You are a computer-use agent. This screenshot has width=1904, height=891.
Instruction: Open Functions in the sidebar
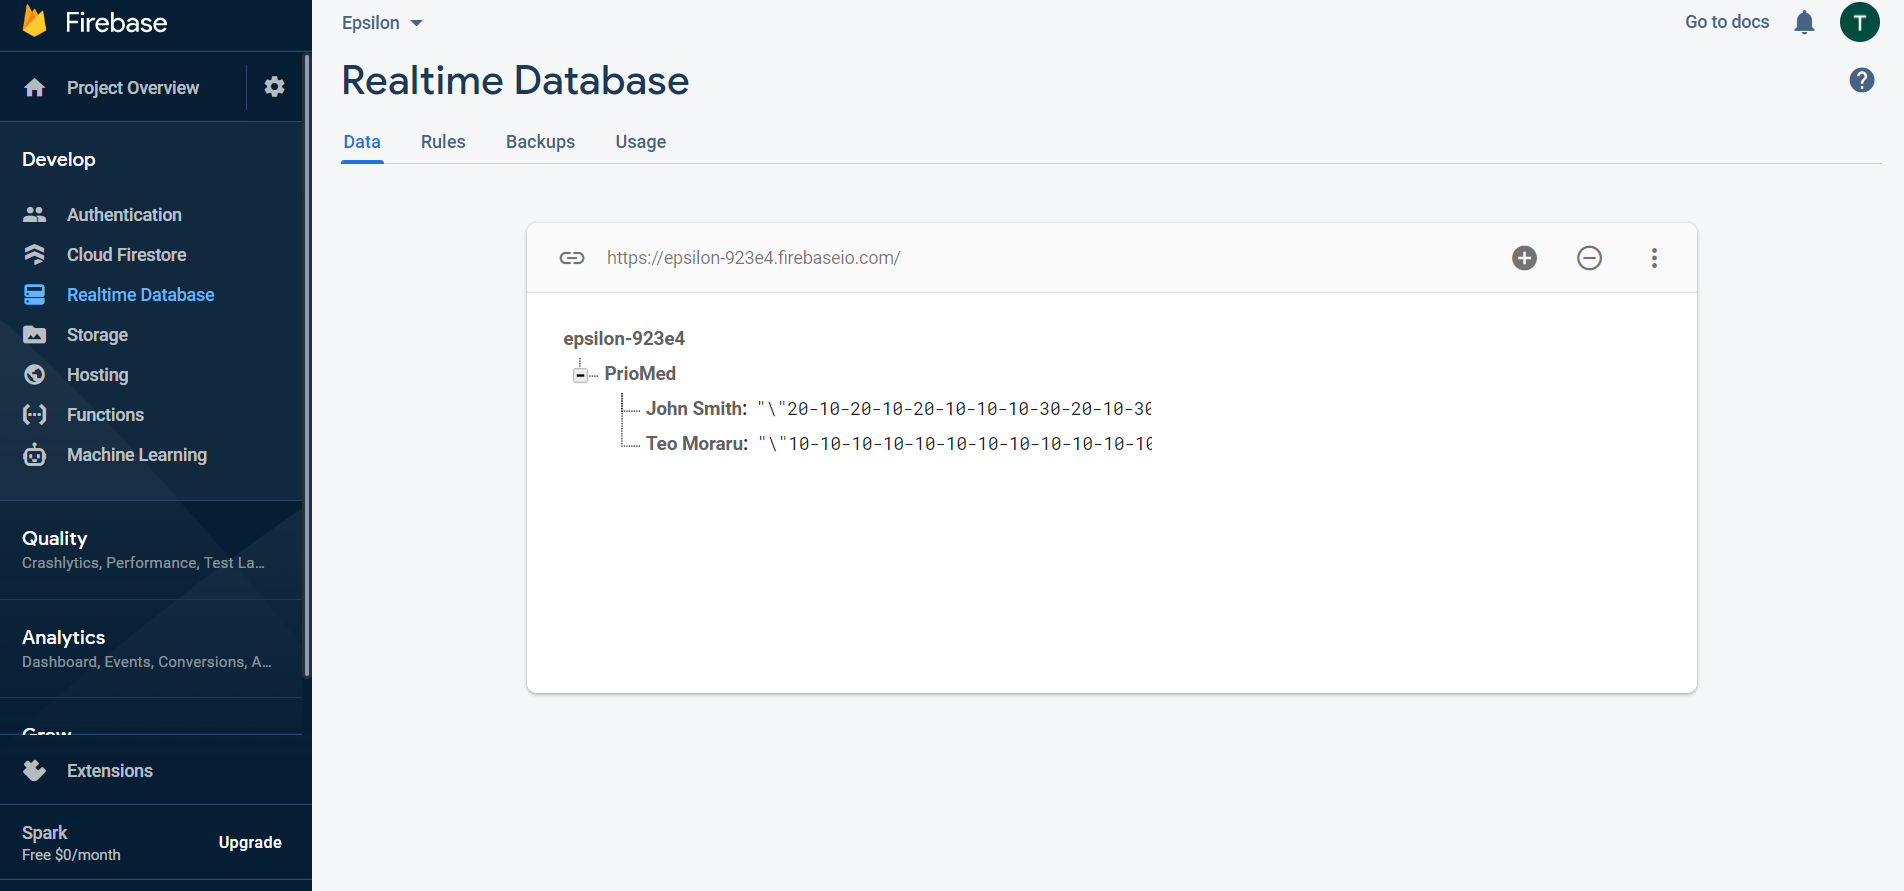tap(105, 414)
